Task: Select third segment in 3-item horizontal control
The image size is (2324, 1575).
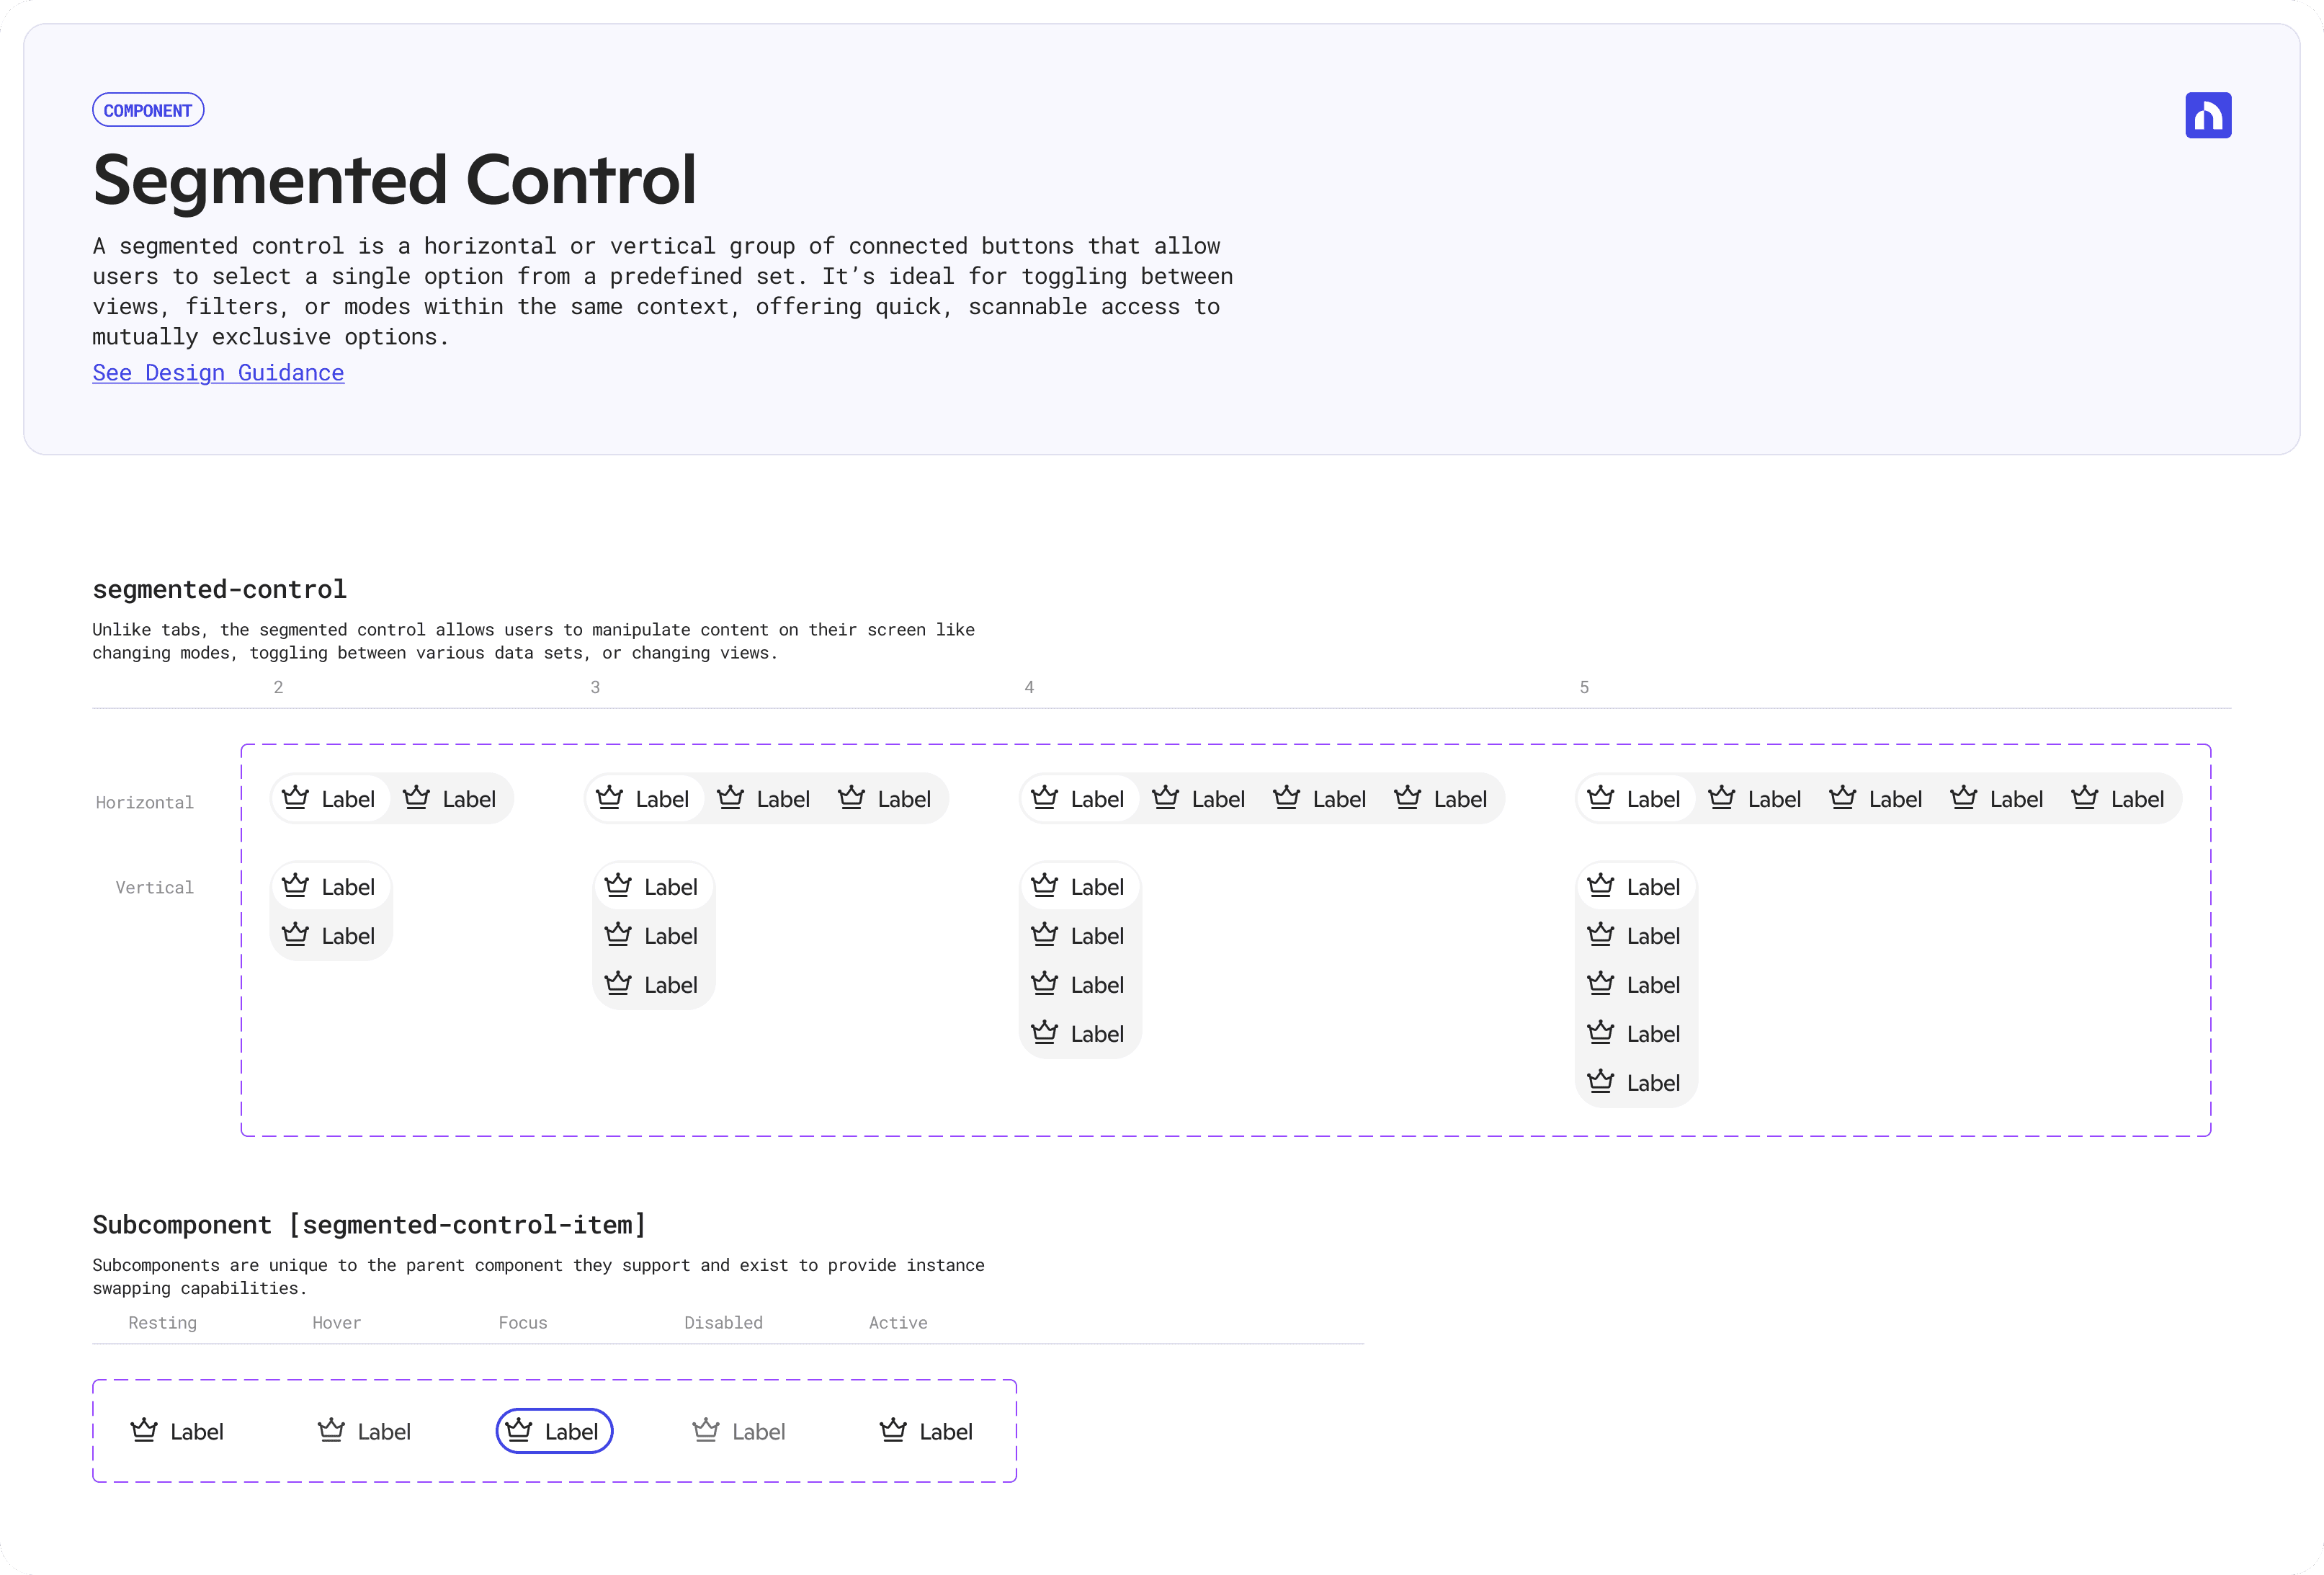Action: point(885,799)
